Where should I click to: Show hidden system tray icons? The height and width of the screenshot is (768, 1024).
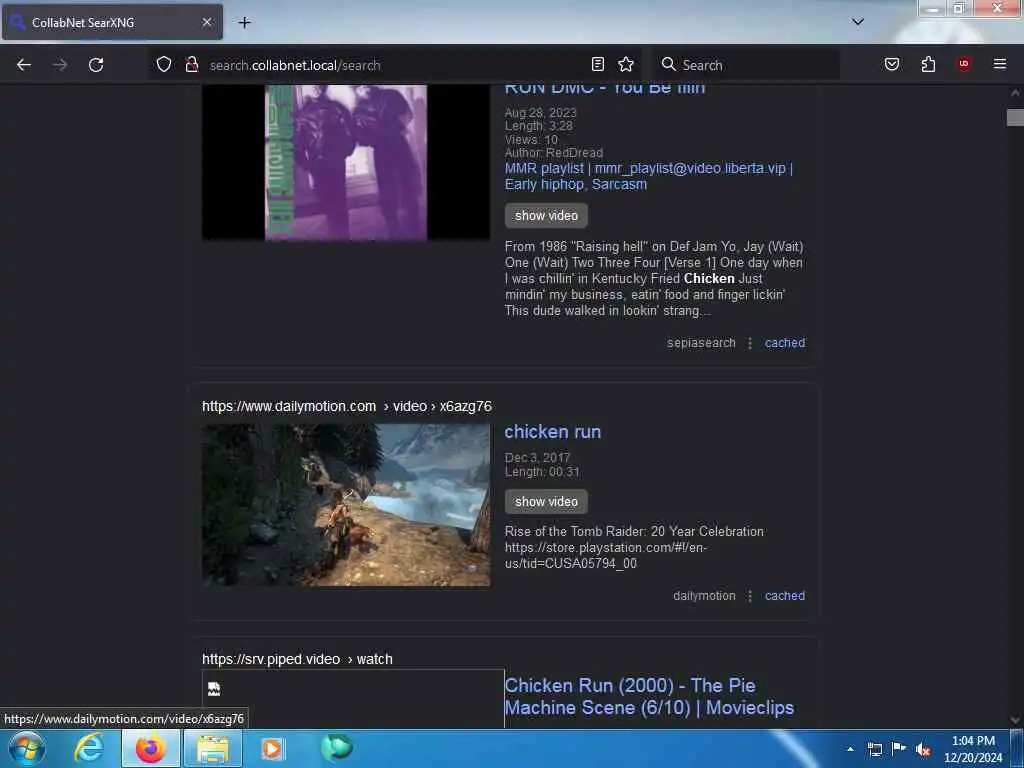(850, 749)
